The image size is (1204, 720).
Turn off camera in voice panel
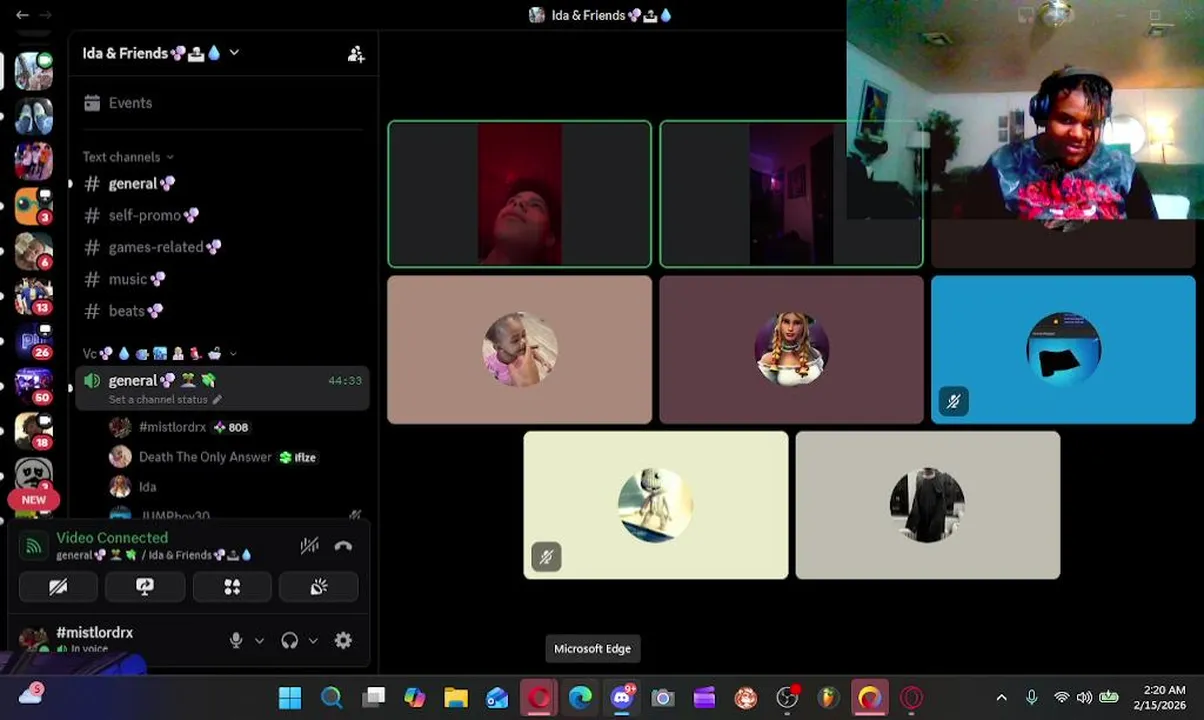58,587
